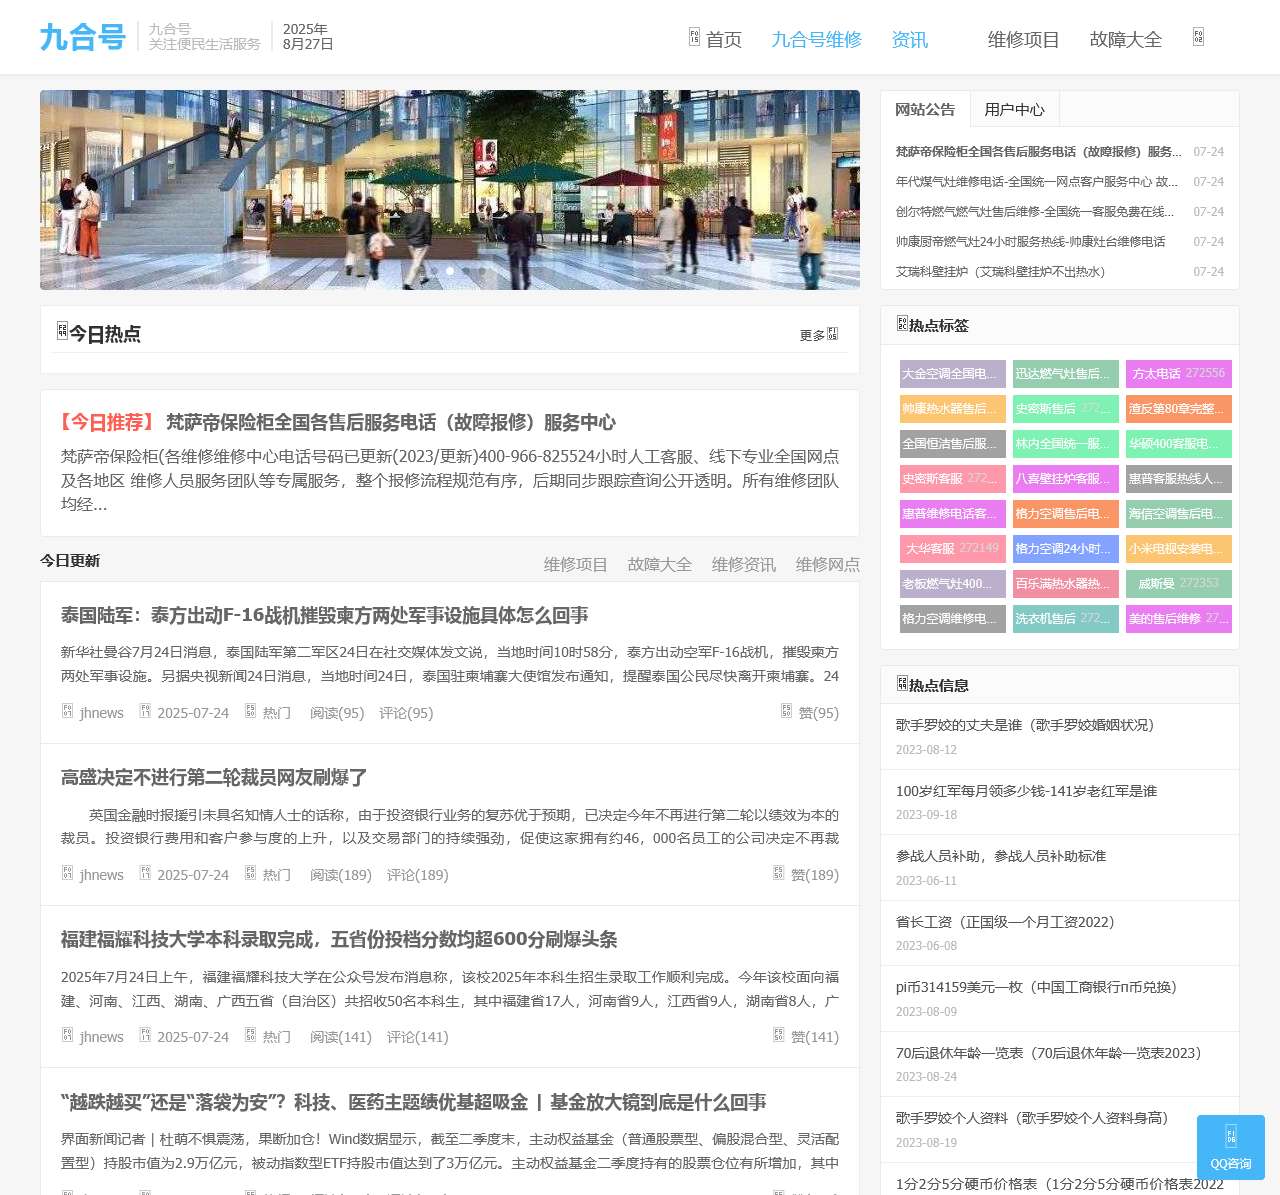Select the highlighted carousel indicator dot on banner

[x=450, y=271]
